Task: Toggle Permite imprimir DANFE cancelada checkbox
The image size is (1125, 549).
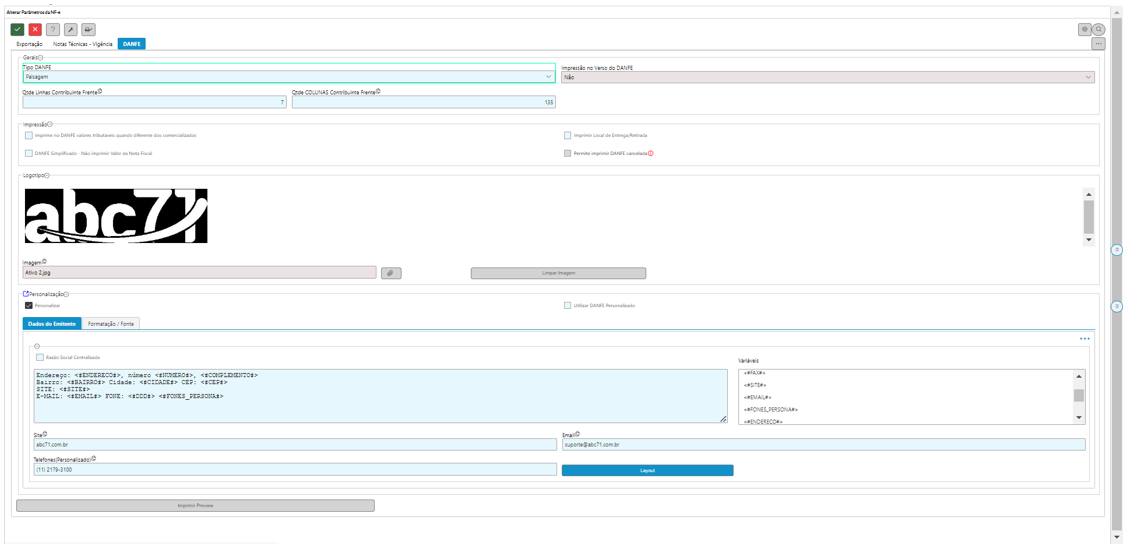Action: (568, 153)
